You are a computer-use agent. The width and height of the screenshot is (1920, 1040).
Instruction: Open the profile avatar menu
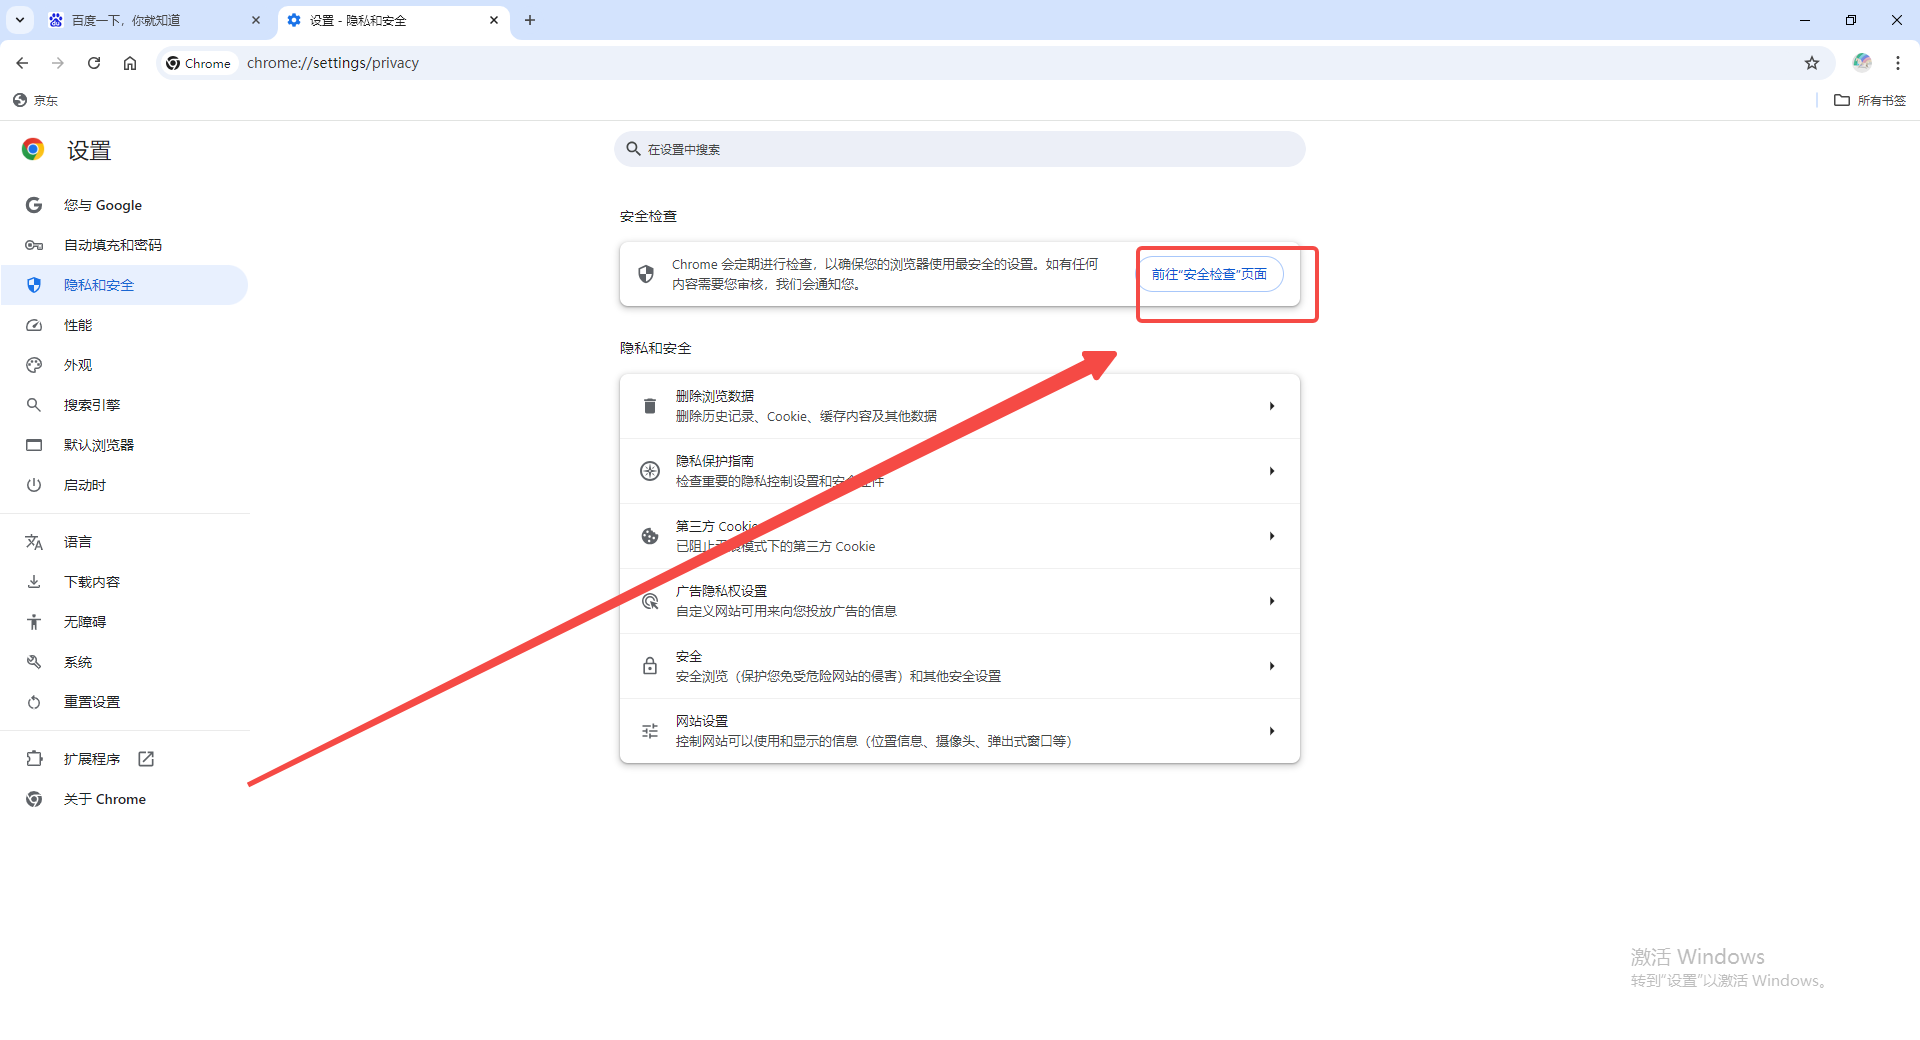[1862, 63]
